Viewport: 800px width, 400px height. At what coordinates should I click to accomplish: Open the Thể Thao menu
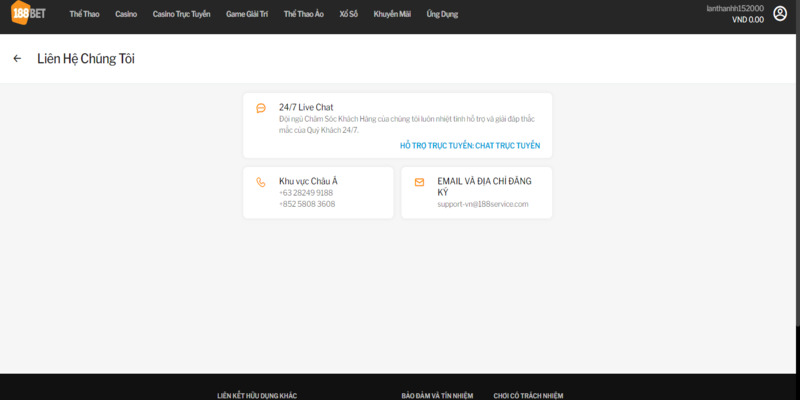84,15
